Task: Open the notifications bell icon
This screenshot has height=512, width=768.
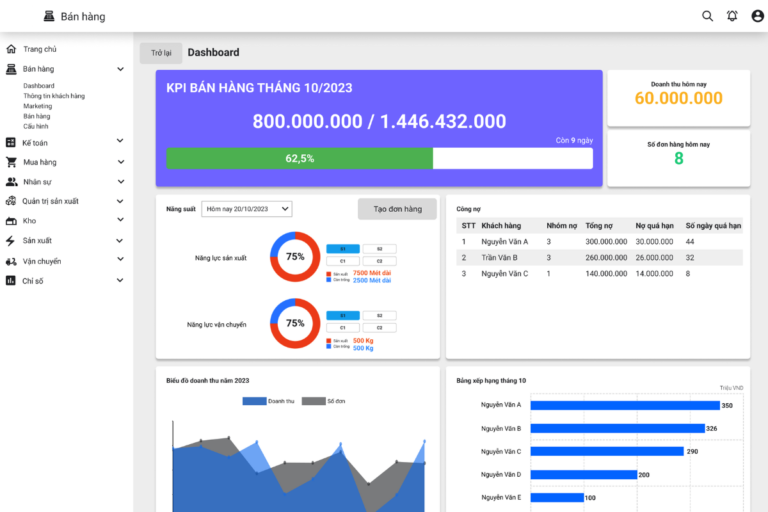Action: click(732, 16)
